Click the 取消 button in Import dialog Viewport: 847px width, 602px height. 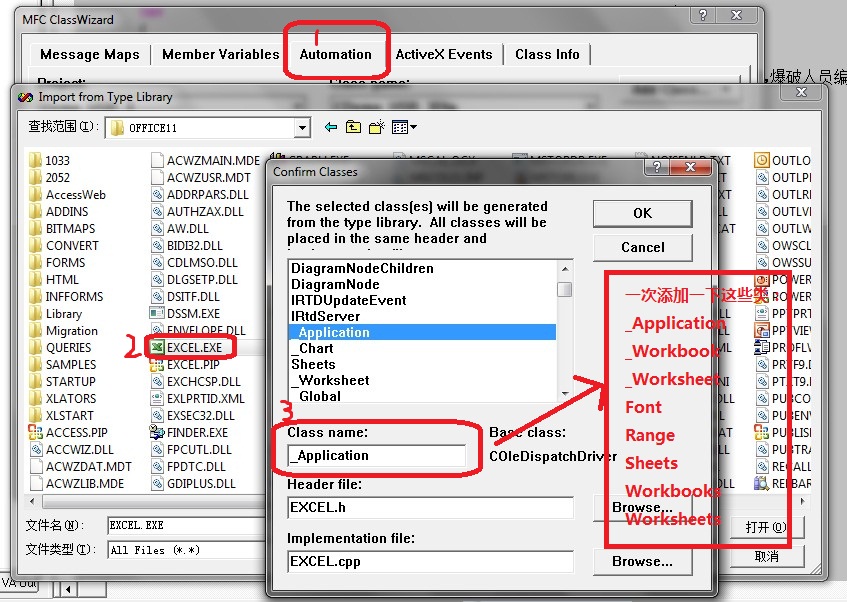click(767, 557)
